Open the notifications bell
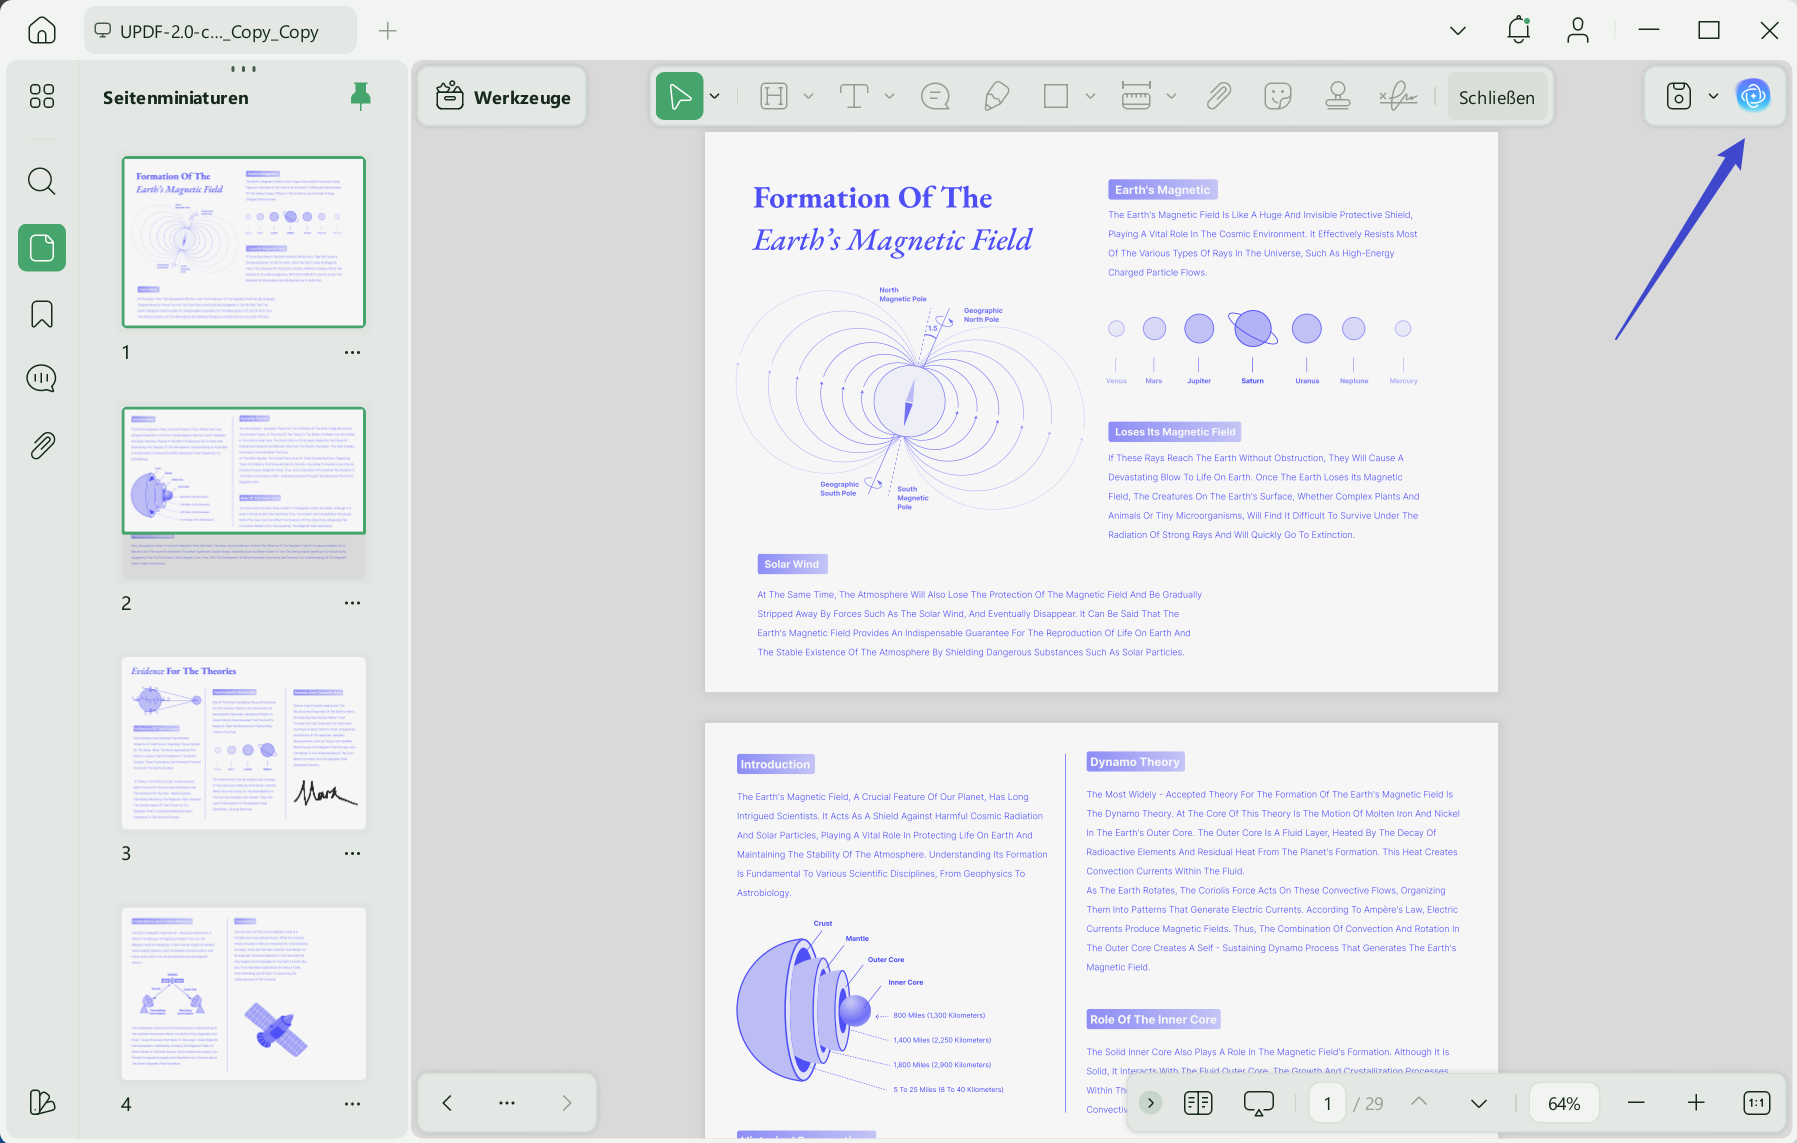 [x=1518, y=30]
